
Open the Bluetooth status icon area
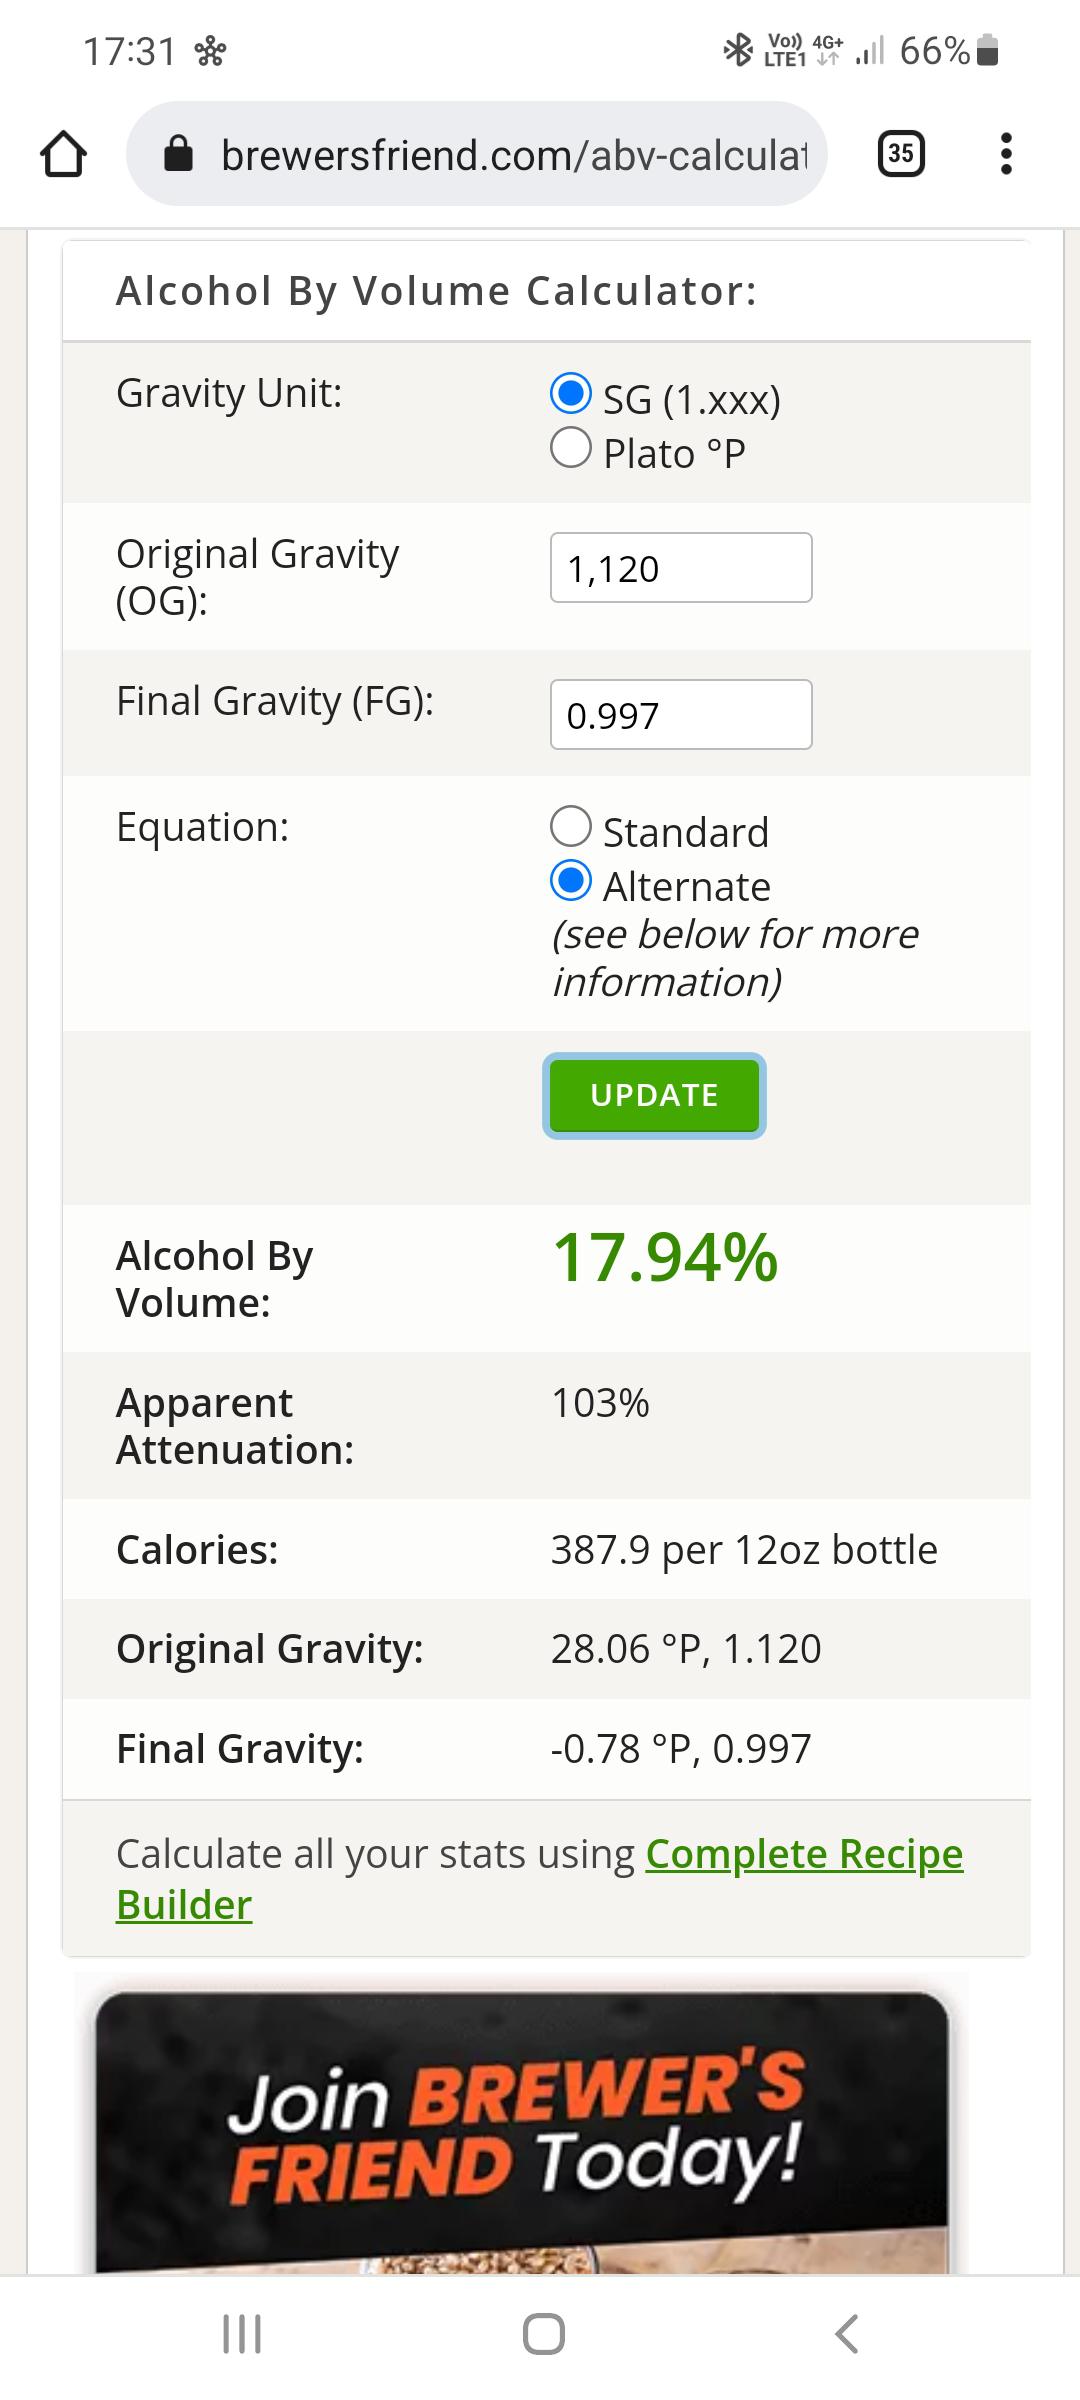point(737,48)
